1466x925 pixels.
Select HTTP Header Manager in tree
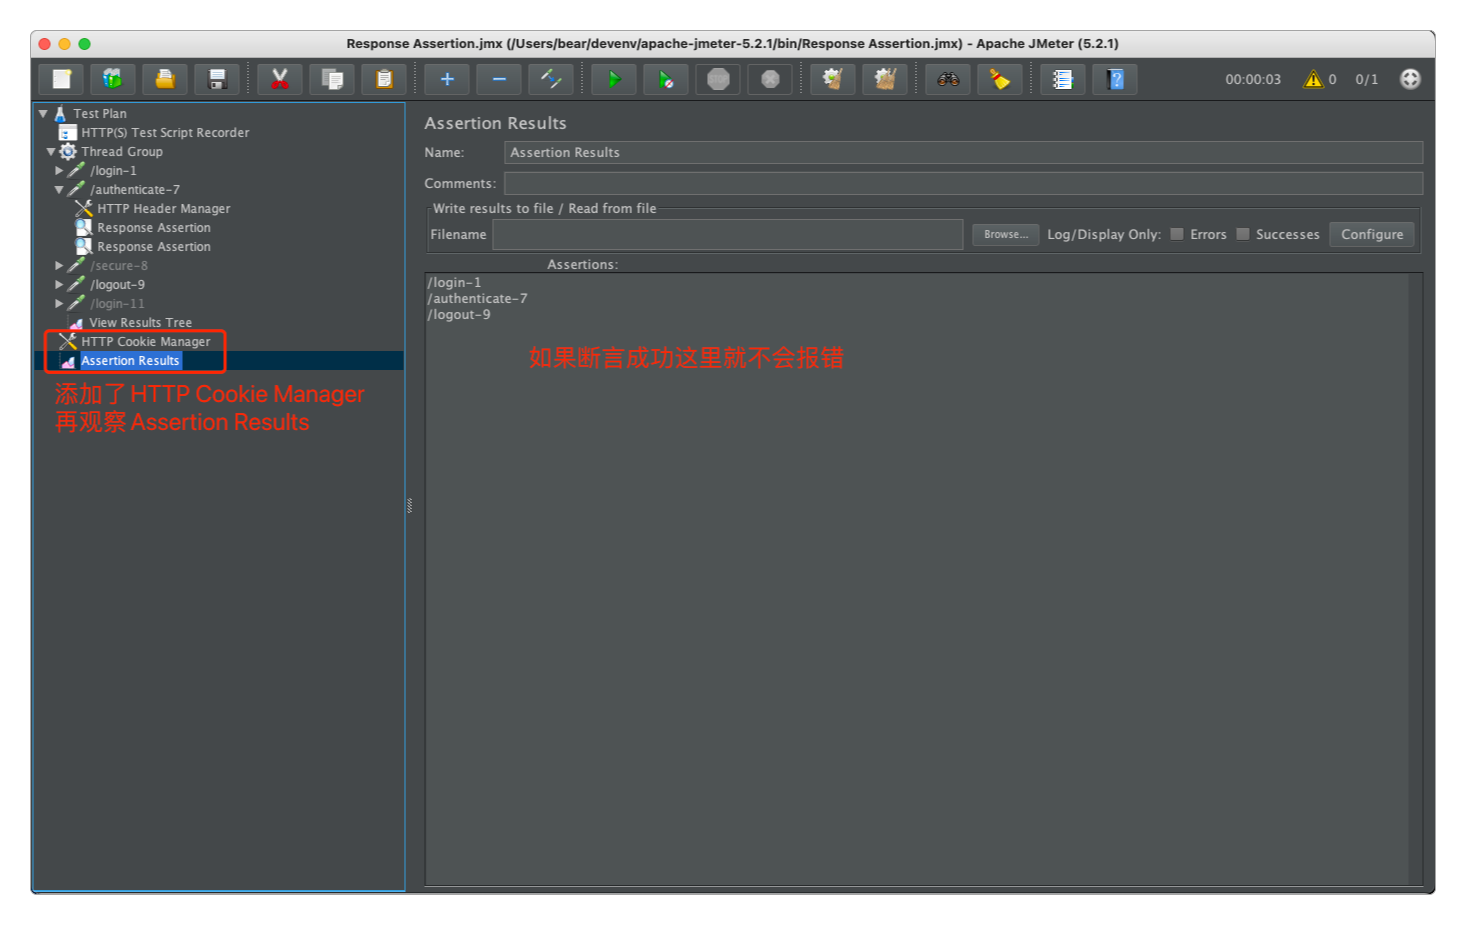click(x=164, y=209)
